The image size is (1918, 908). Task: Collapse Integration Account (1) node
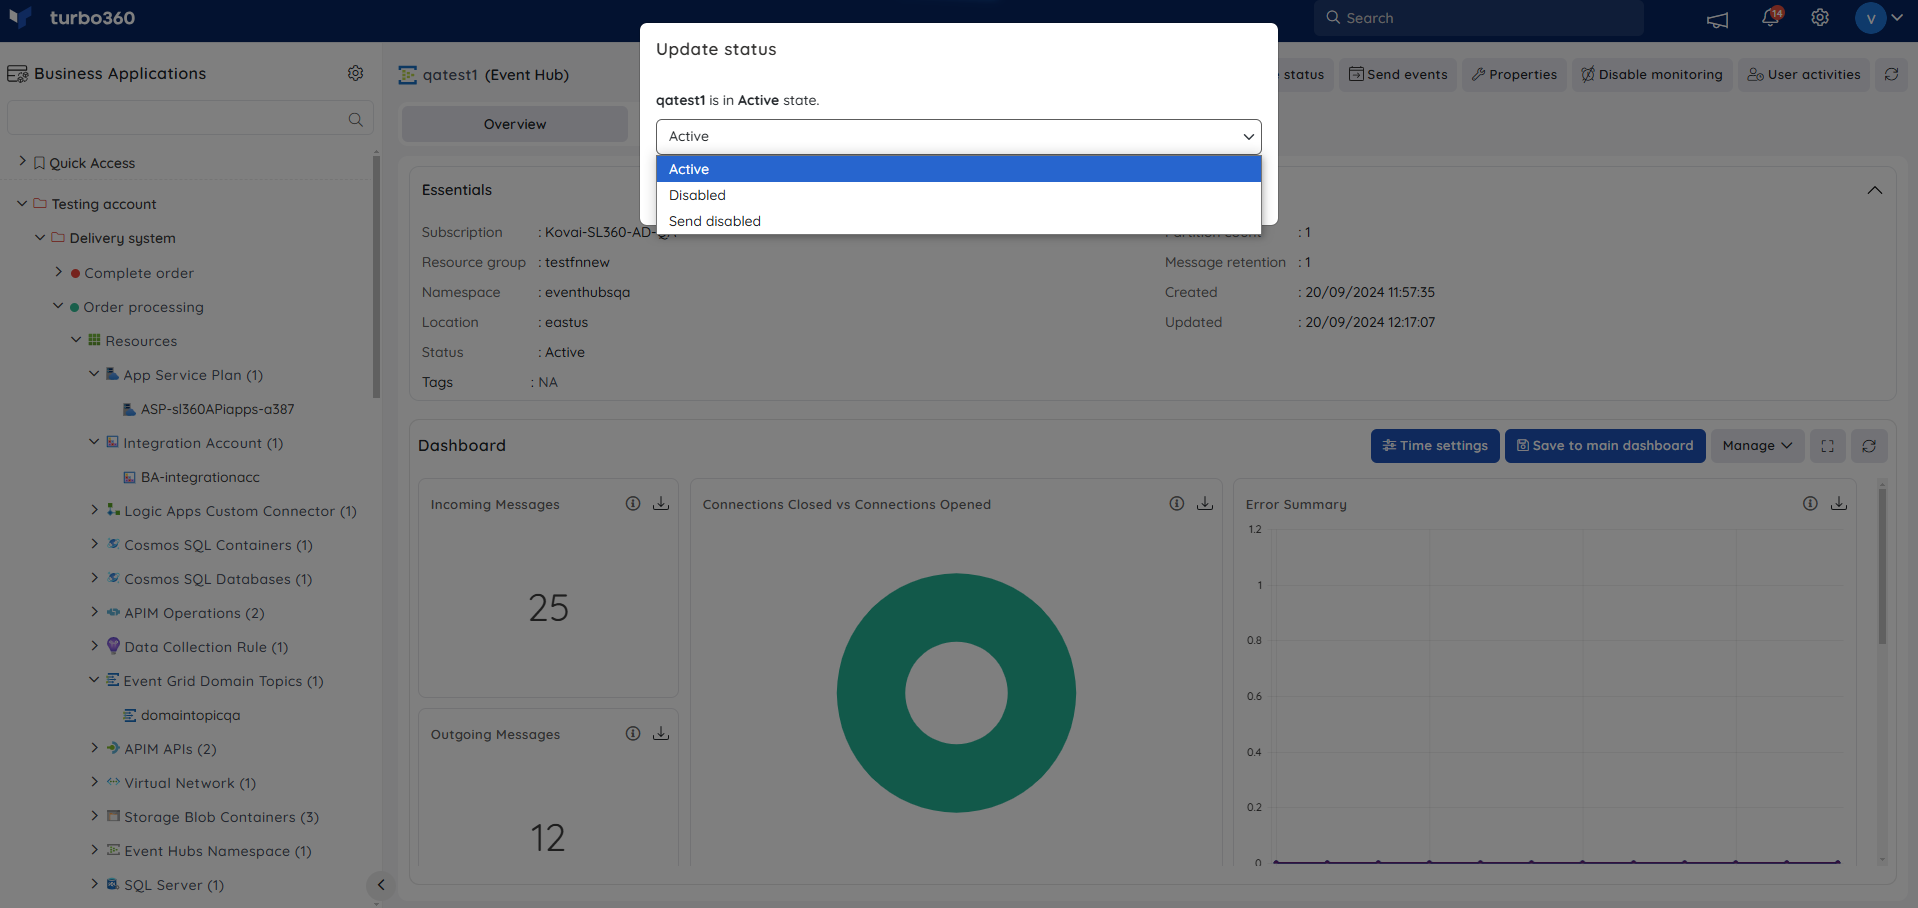(94, 441)
